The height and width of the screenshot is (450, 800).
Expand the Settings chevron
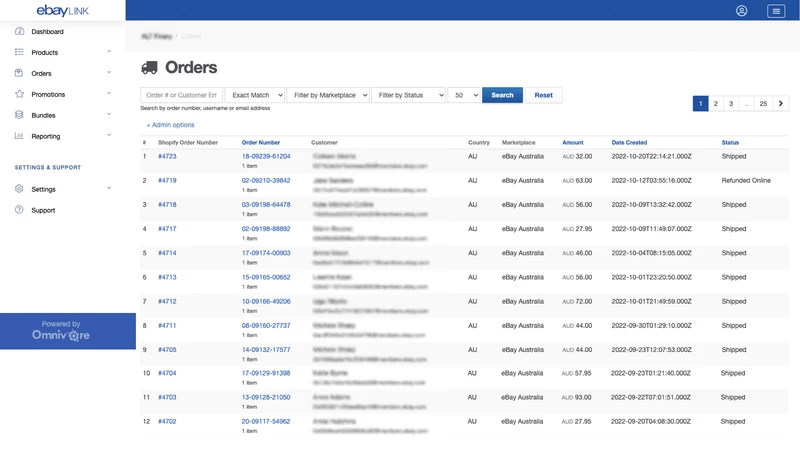(x=109, y=188)
